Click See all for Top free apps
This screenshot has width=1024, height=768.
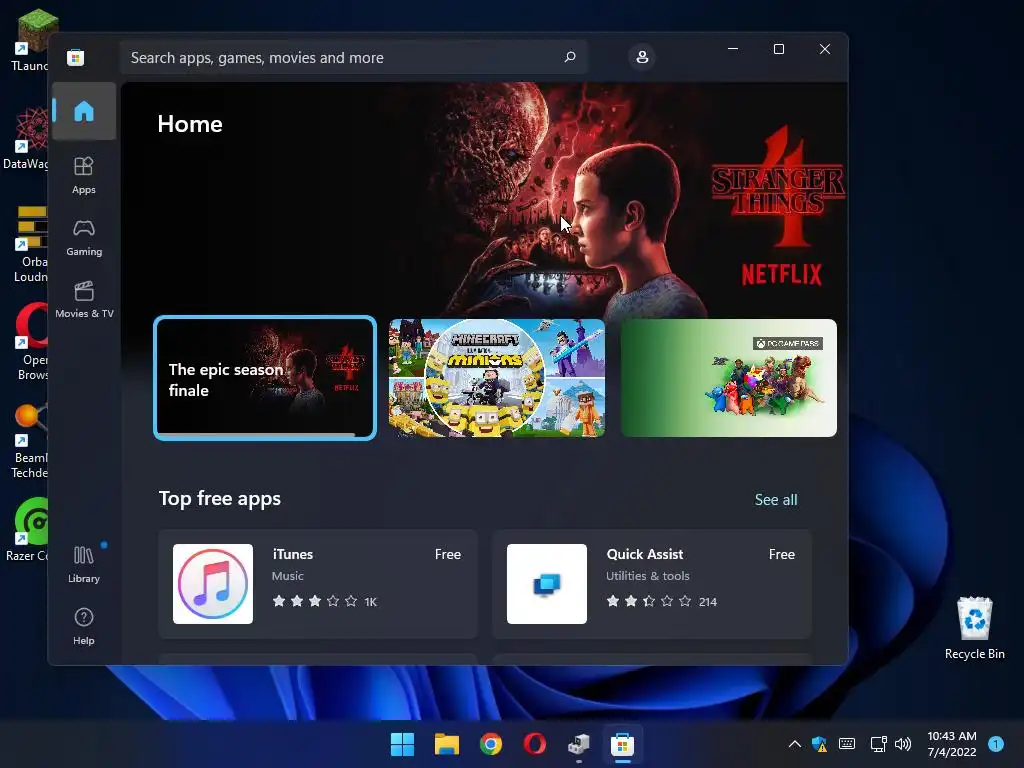point(776,500)
